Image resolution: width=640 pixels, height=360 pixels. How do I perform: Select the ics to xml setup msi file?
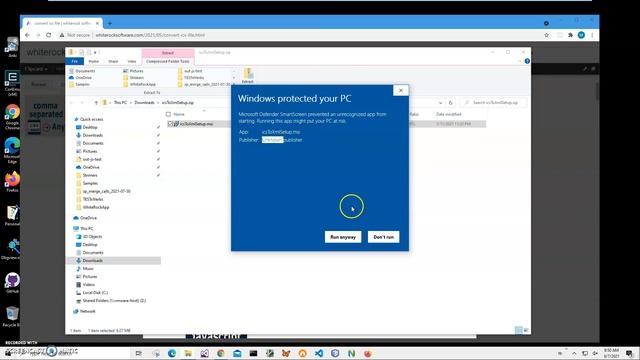196,124
